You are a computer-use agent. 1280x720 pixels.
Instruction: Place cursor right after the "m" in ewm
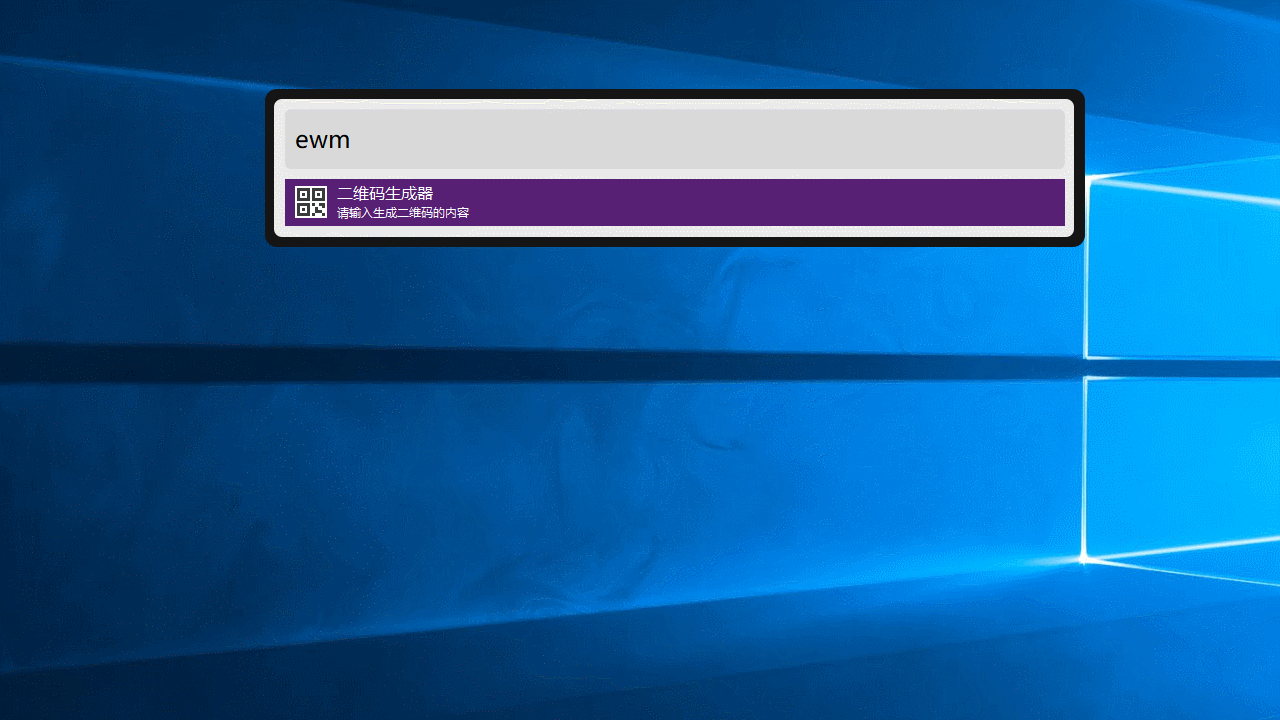coord(352,140)
